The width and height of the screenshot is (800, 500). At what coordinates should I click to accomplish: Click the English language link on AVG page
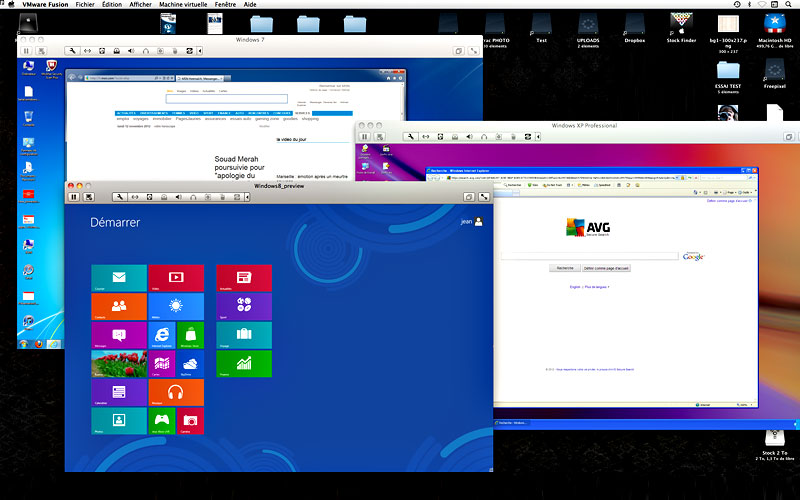575,287
